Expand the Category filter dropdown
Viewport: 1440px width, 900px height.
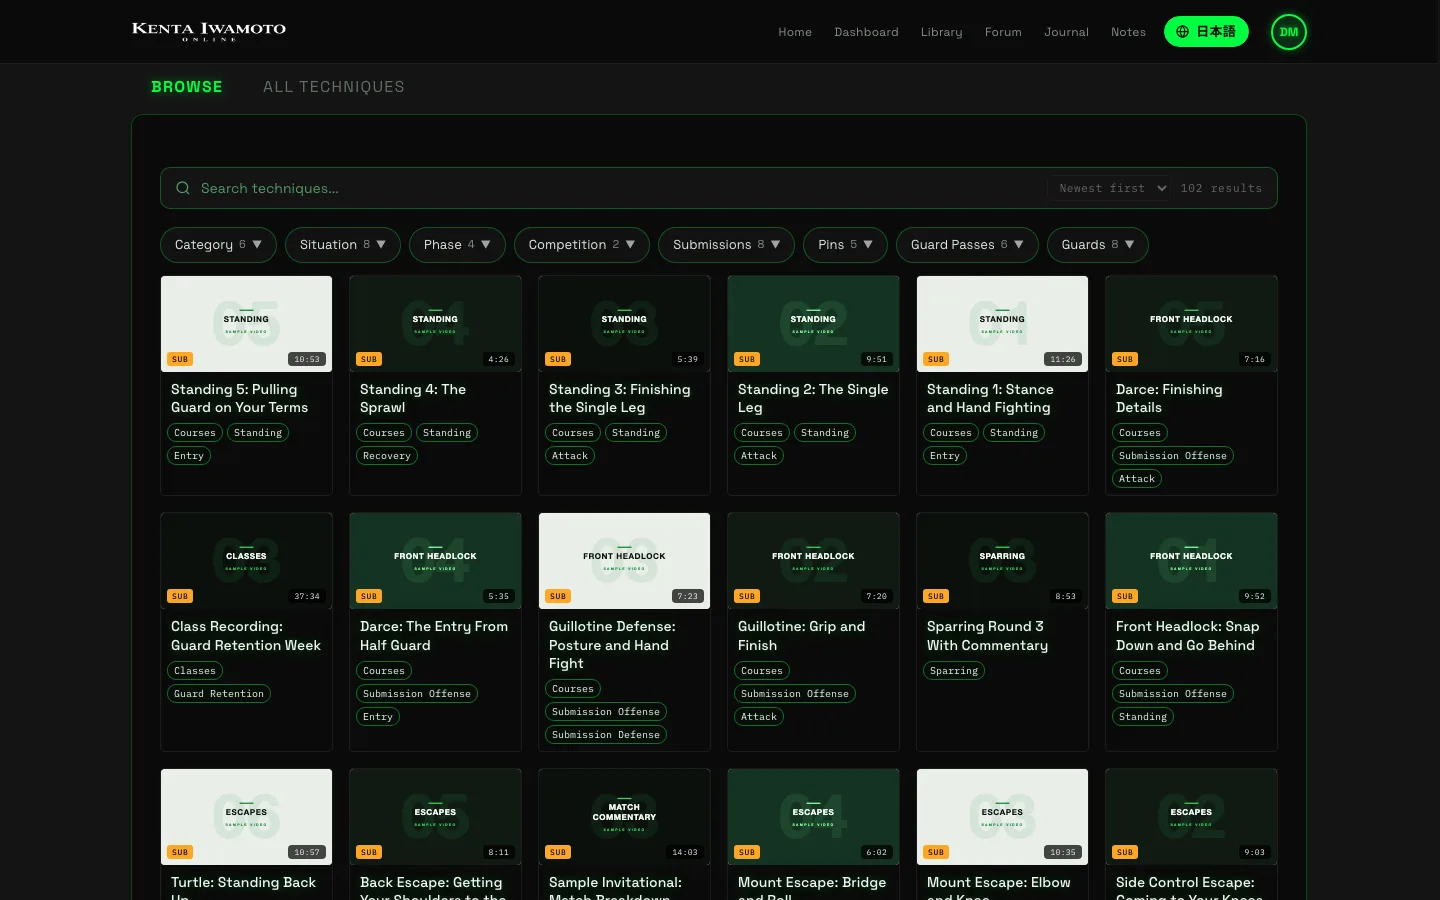coord(218,245)
